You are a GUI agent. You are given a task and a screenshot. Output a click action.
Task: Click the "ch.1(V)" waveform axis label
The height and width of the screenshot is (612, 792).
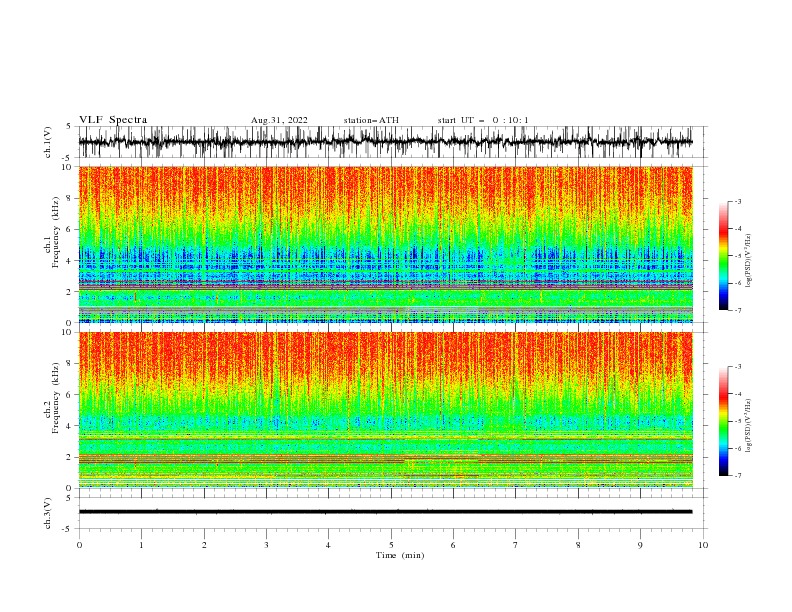[x=48, y=142]
